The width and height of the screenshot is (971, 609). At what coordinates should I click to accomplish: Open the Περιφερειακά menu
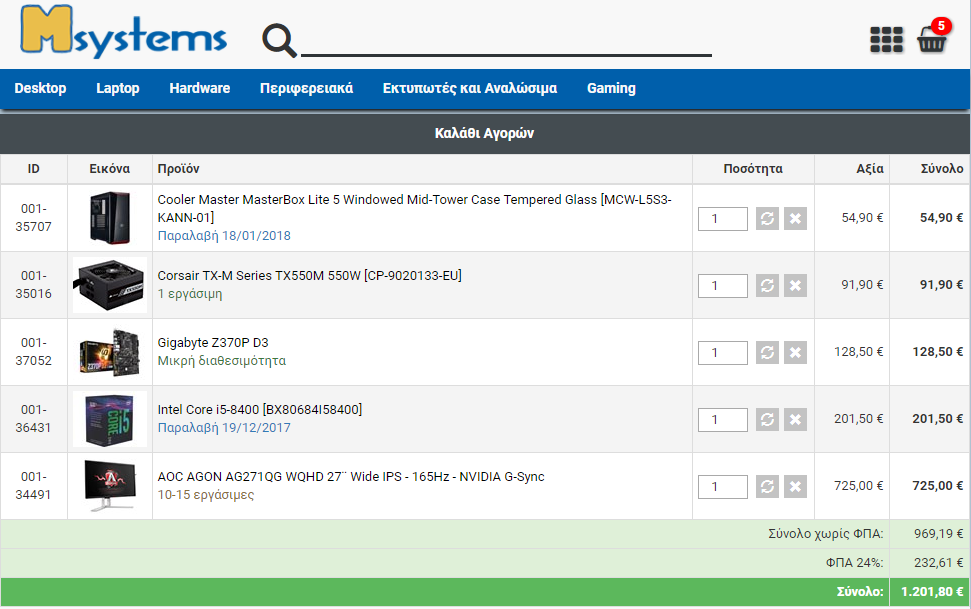[x=307, y=88]
